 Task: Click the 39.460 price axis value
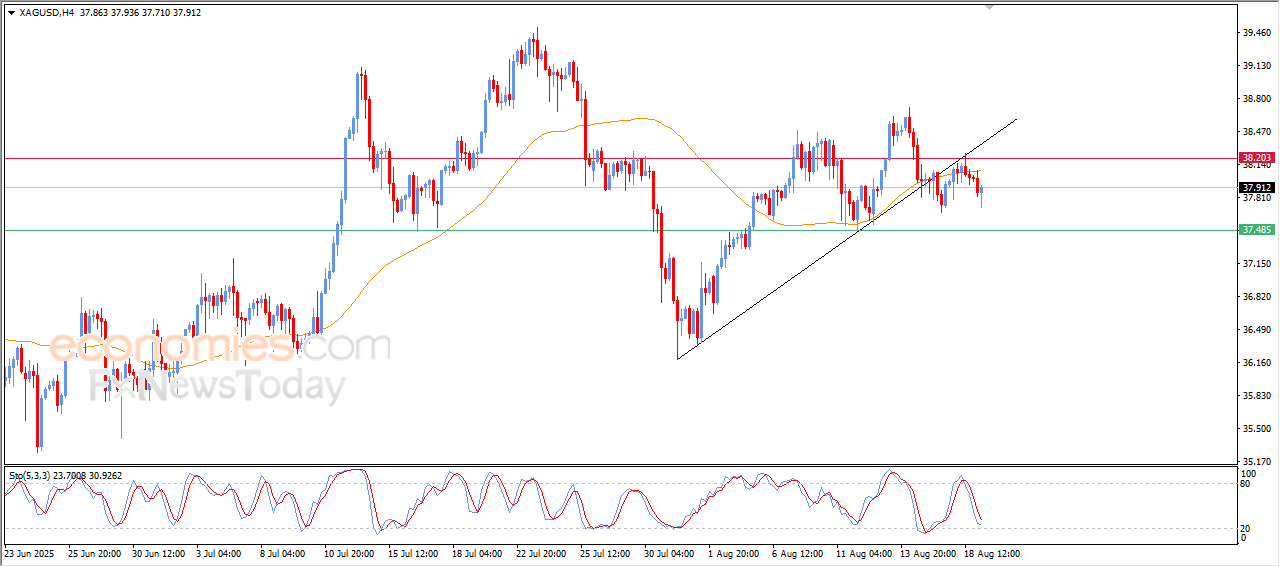[x=1256, y=33]
